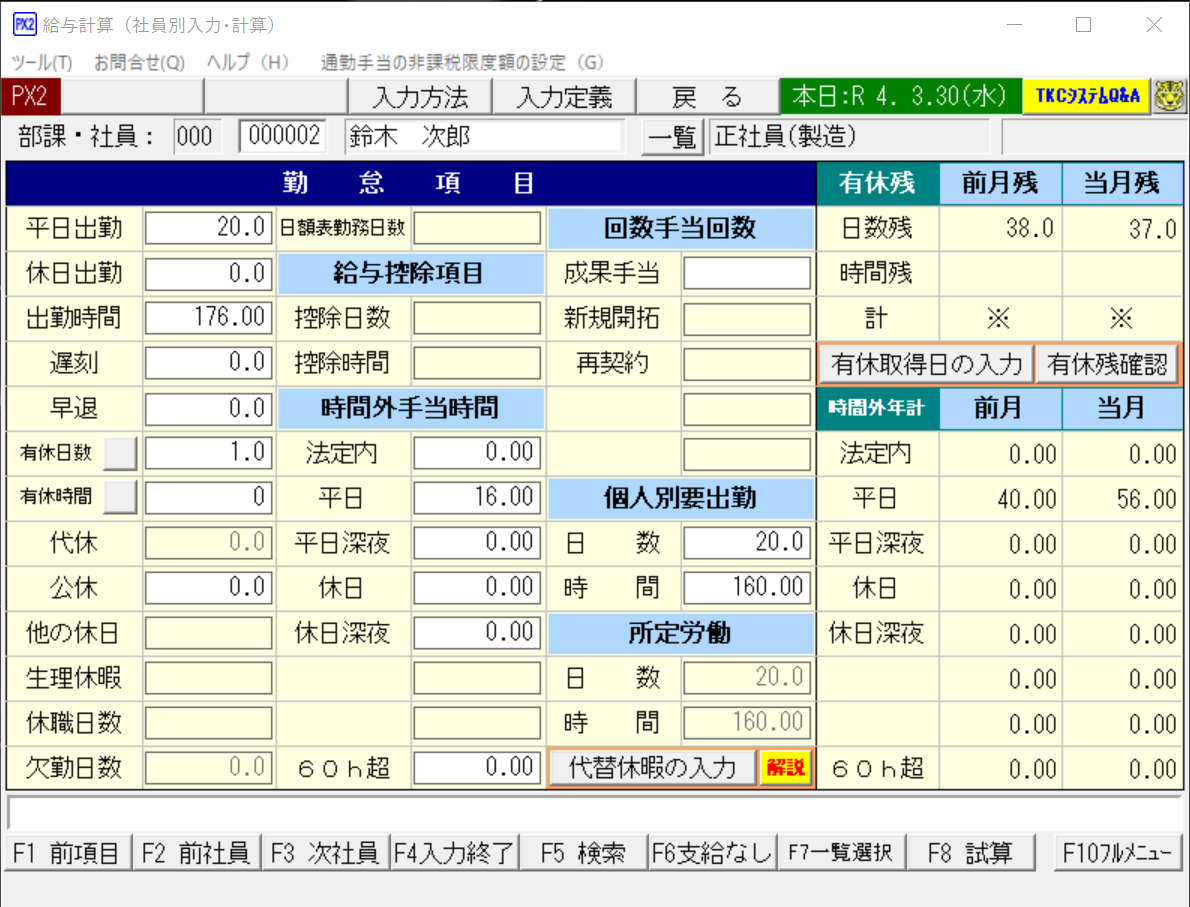The image size is (1190, 907).
Task: Click the 入力定義 button
Action: [x=563, y=97]
